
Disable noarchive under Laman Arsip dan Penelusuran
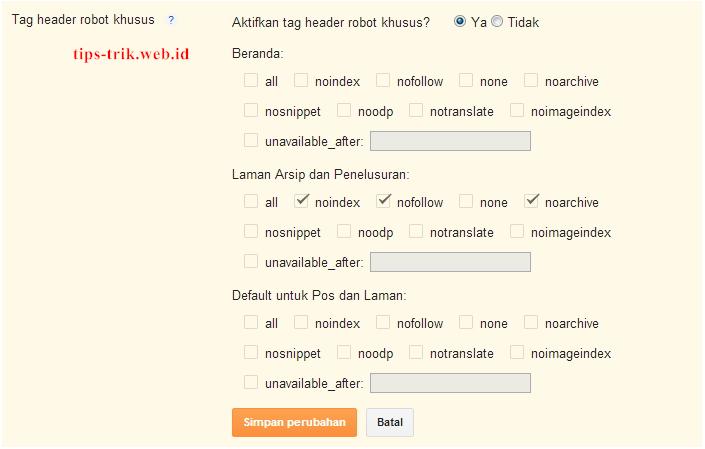(531, 201)
